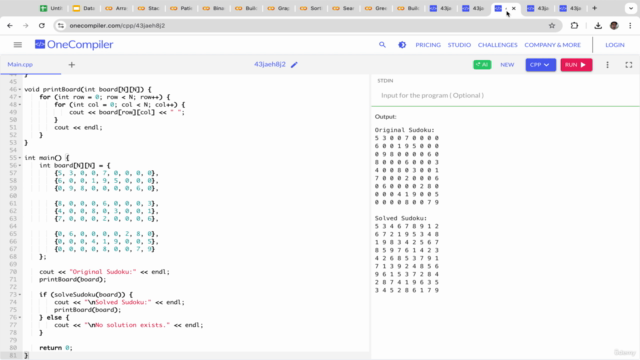Open the STUDIO link
640x360 pixels.
pyautogui.click(x=459, y=45)
